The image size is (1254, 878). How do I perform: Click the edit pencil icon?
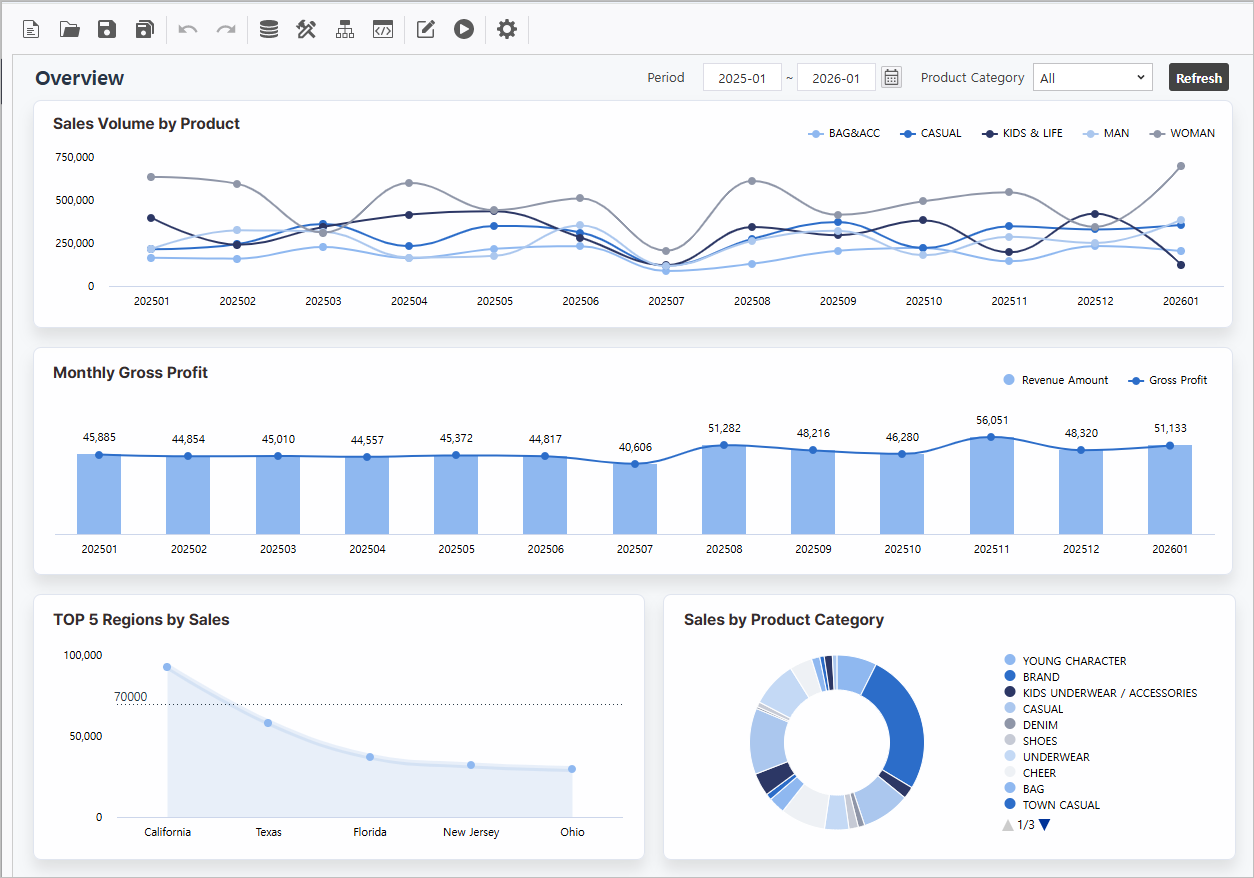click(425, 29)
